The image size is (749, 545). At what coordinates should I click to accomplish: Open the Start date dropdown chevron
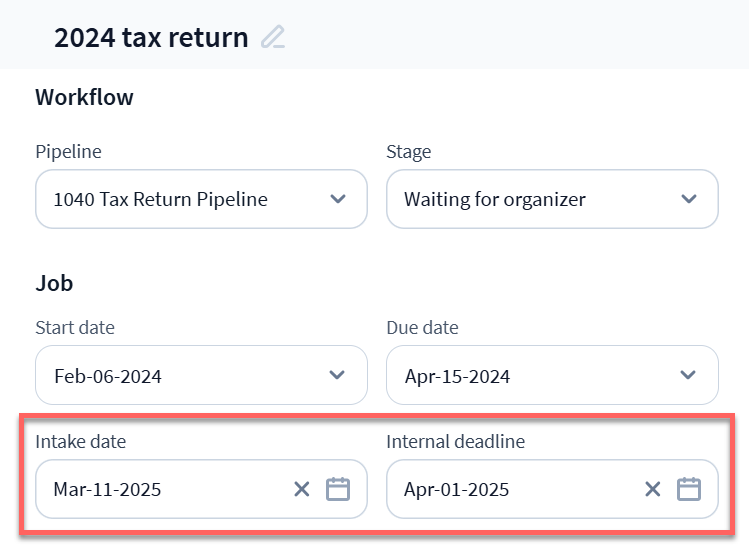tap(338, 375)
